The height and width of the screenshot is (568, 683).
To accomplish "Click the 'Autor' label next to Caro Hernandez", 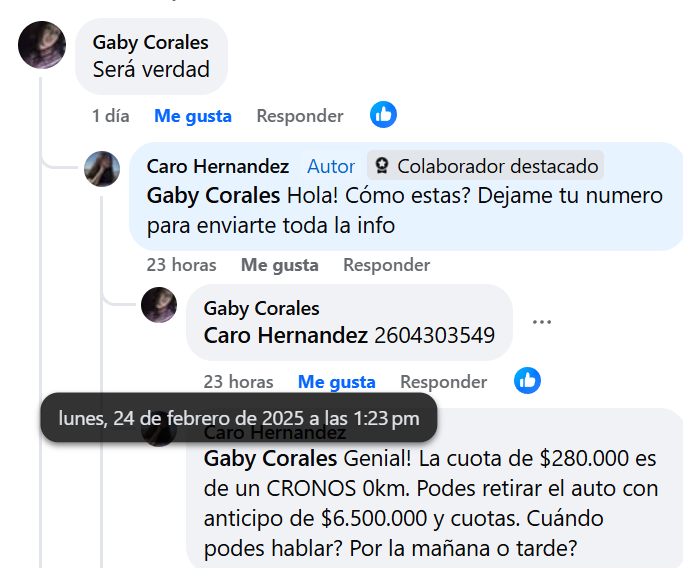I will coord(331,166).
